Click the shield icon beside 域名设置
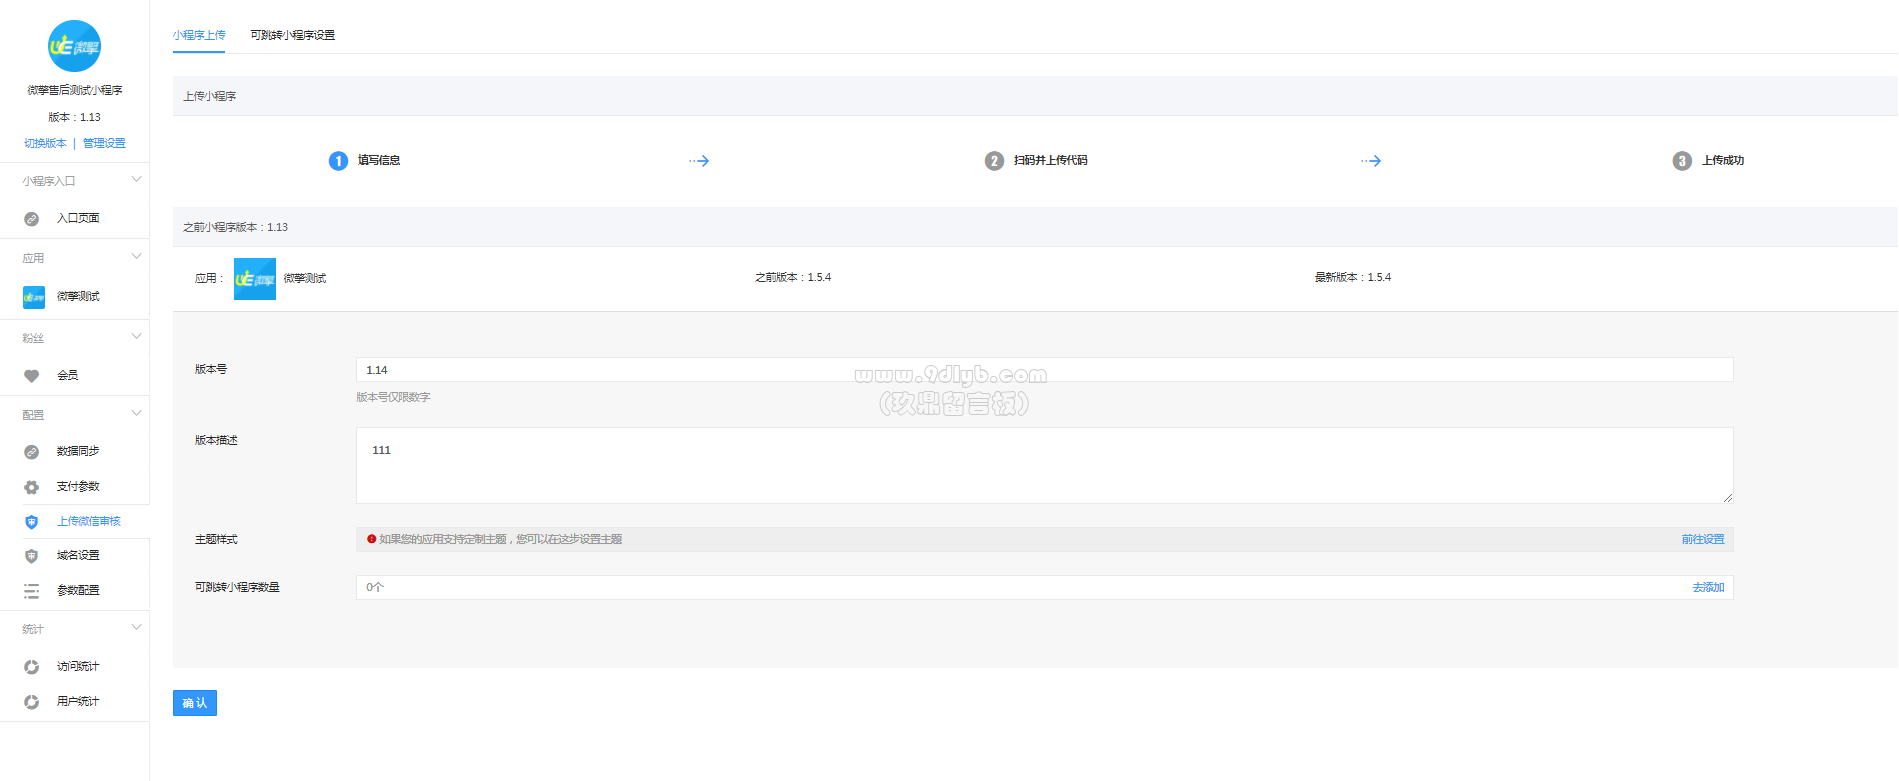This screenshot has height=781, width=1899. click(32, 556)
